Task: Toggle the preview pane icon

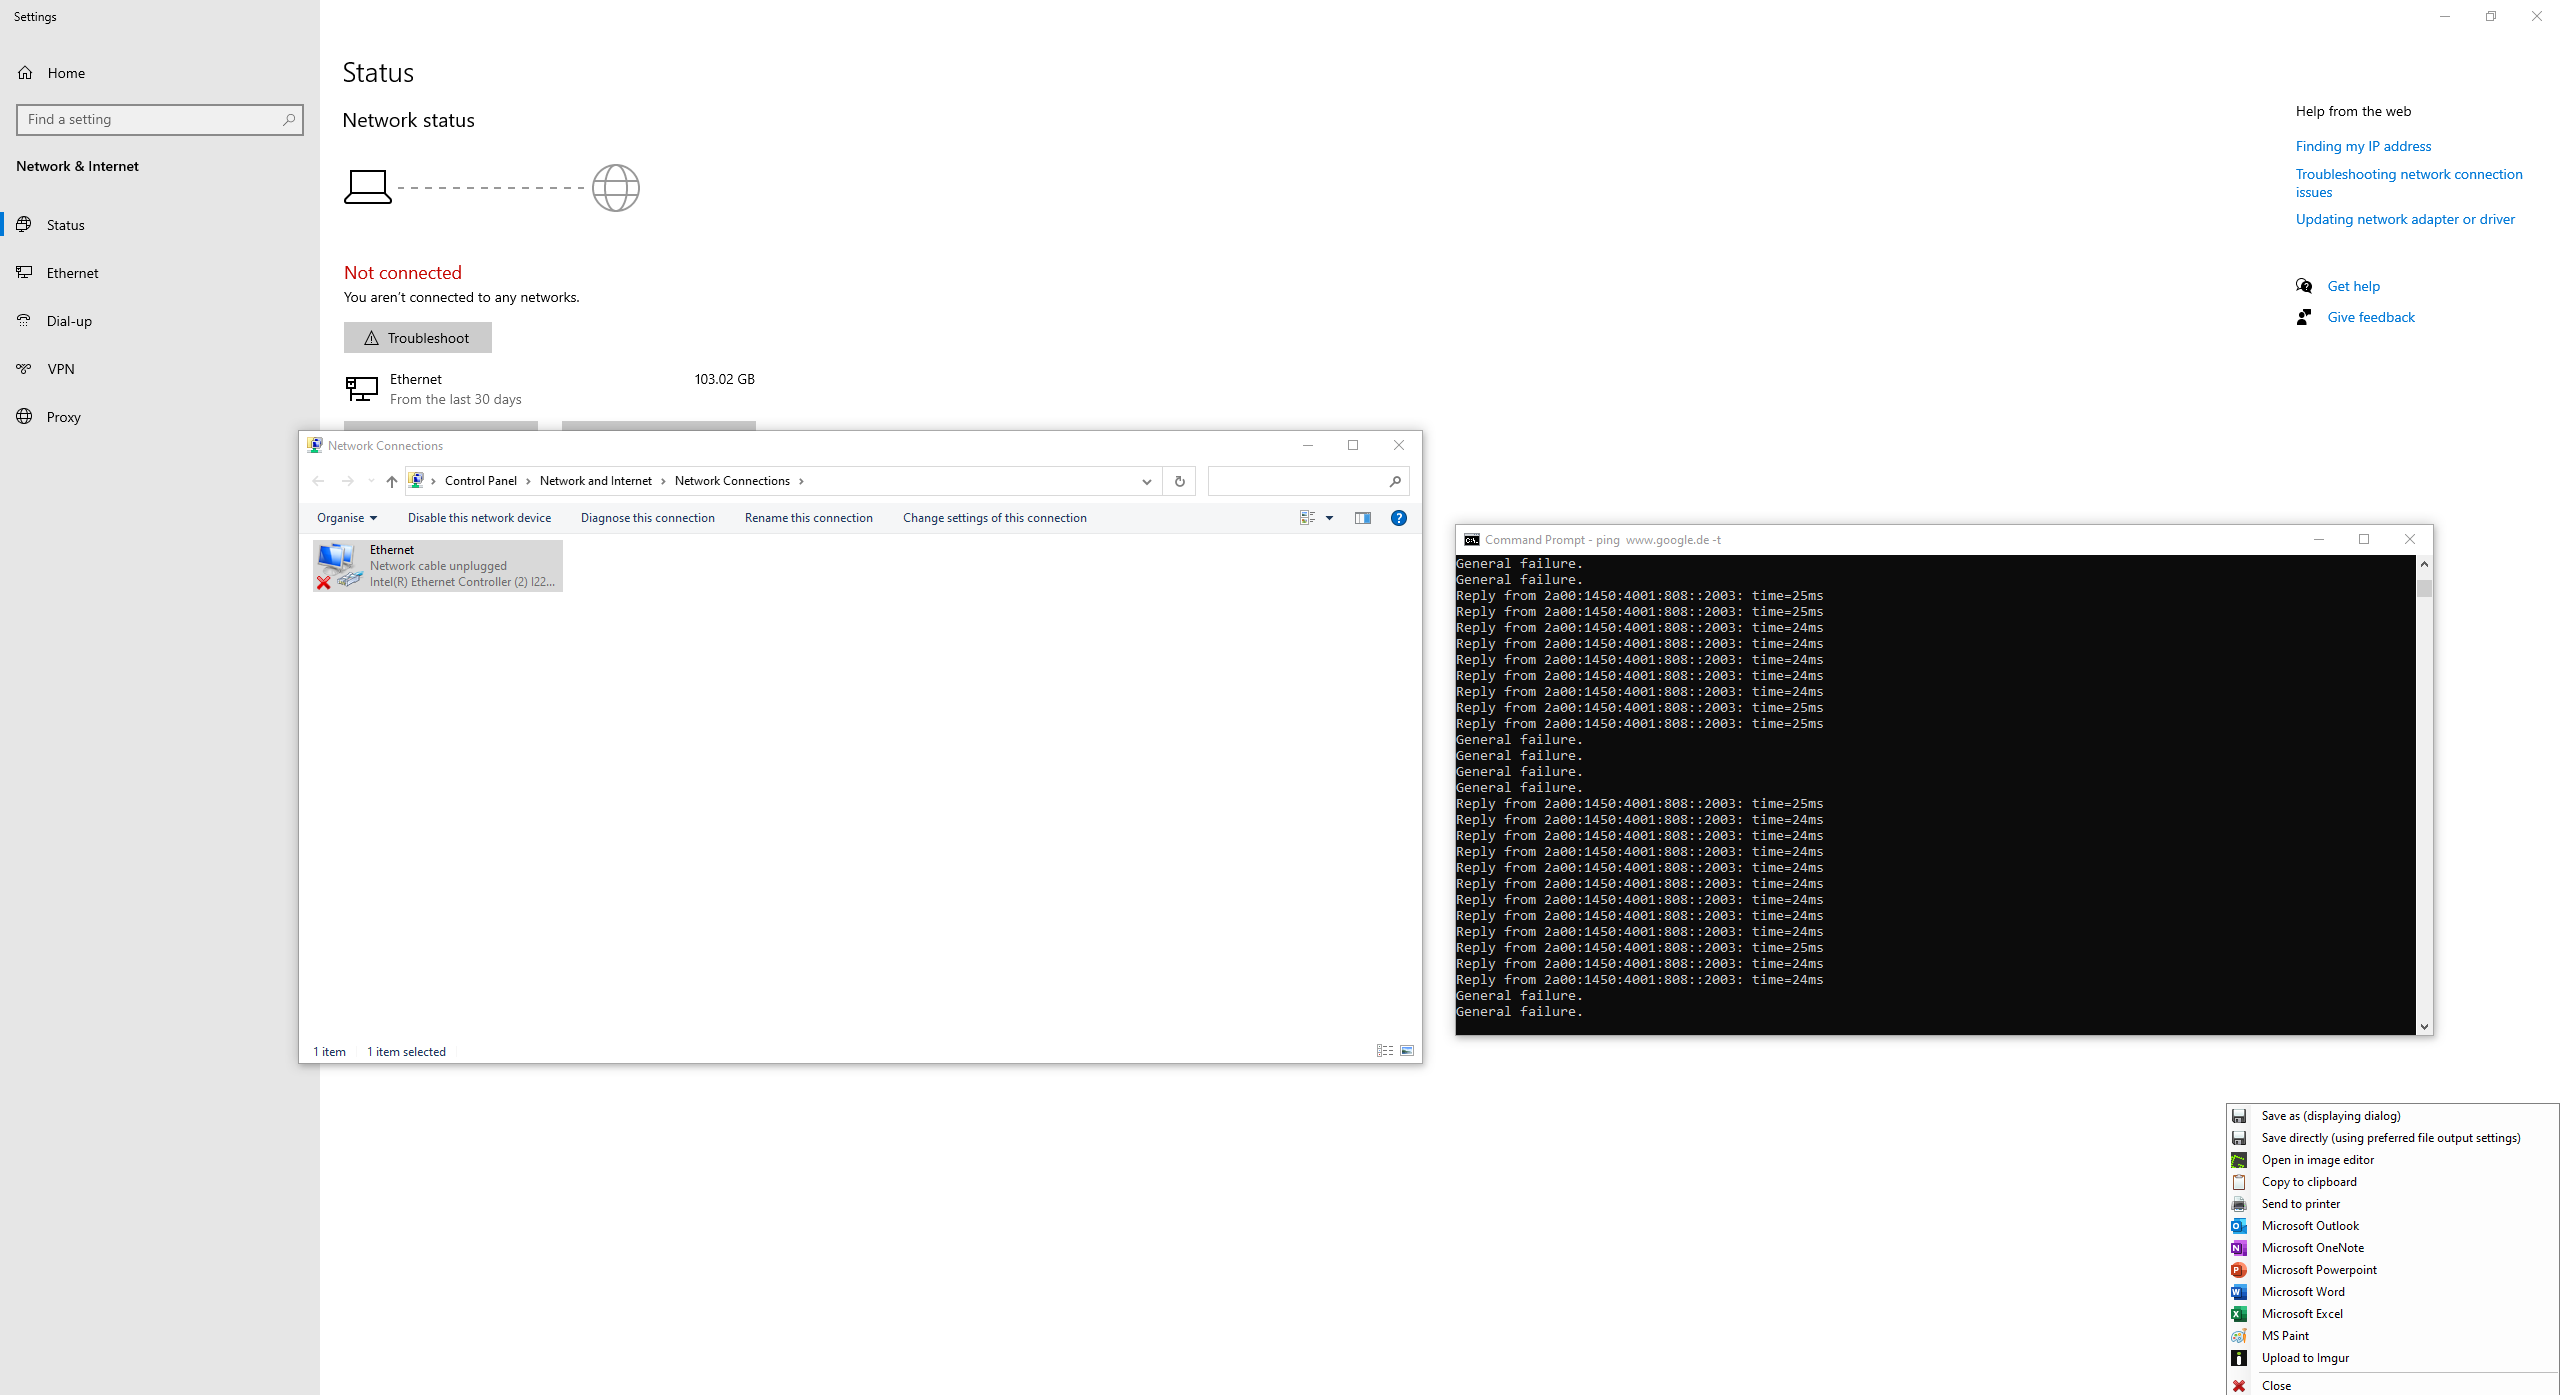Action: 1362,518
